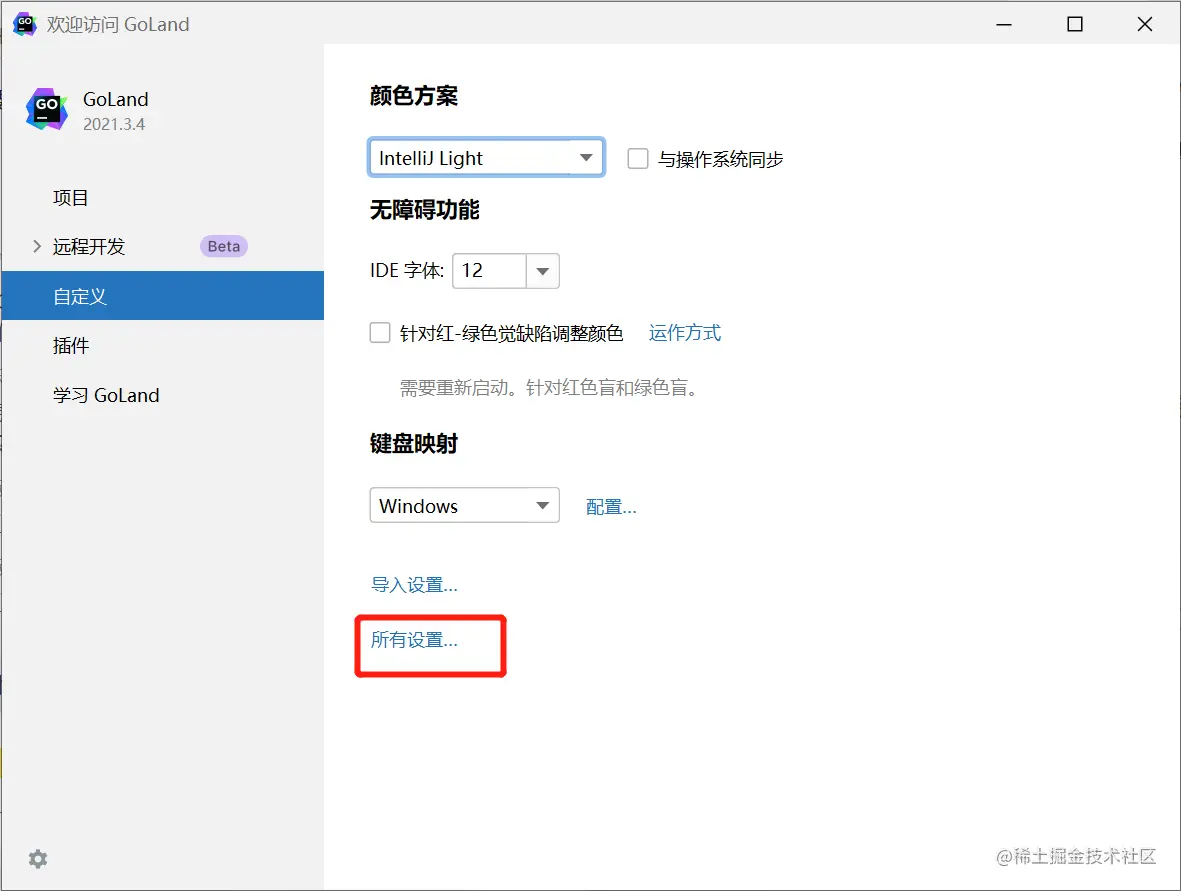This screenshot has width=1181, height=891.
Task: Minimize the GoLand welcome window
Action: click(x=1004, y=24)
